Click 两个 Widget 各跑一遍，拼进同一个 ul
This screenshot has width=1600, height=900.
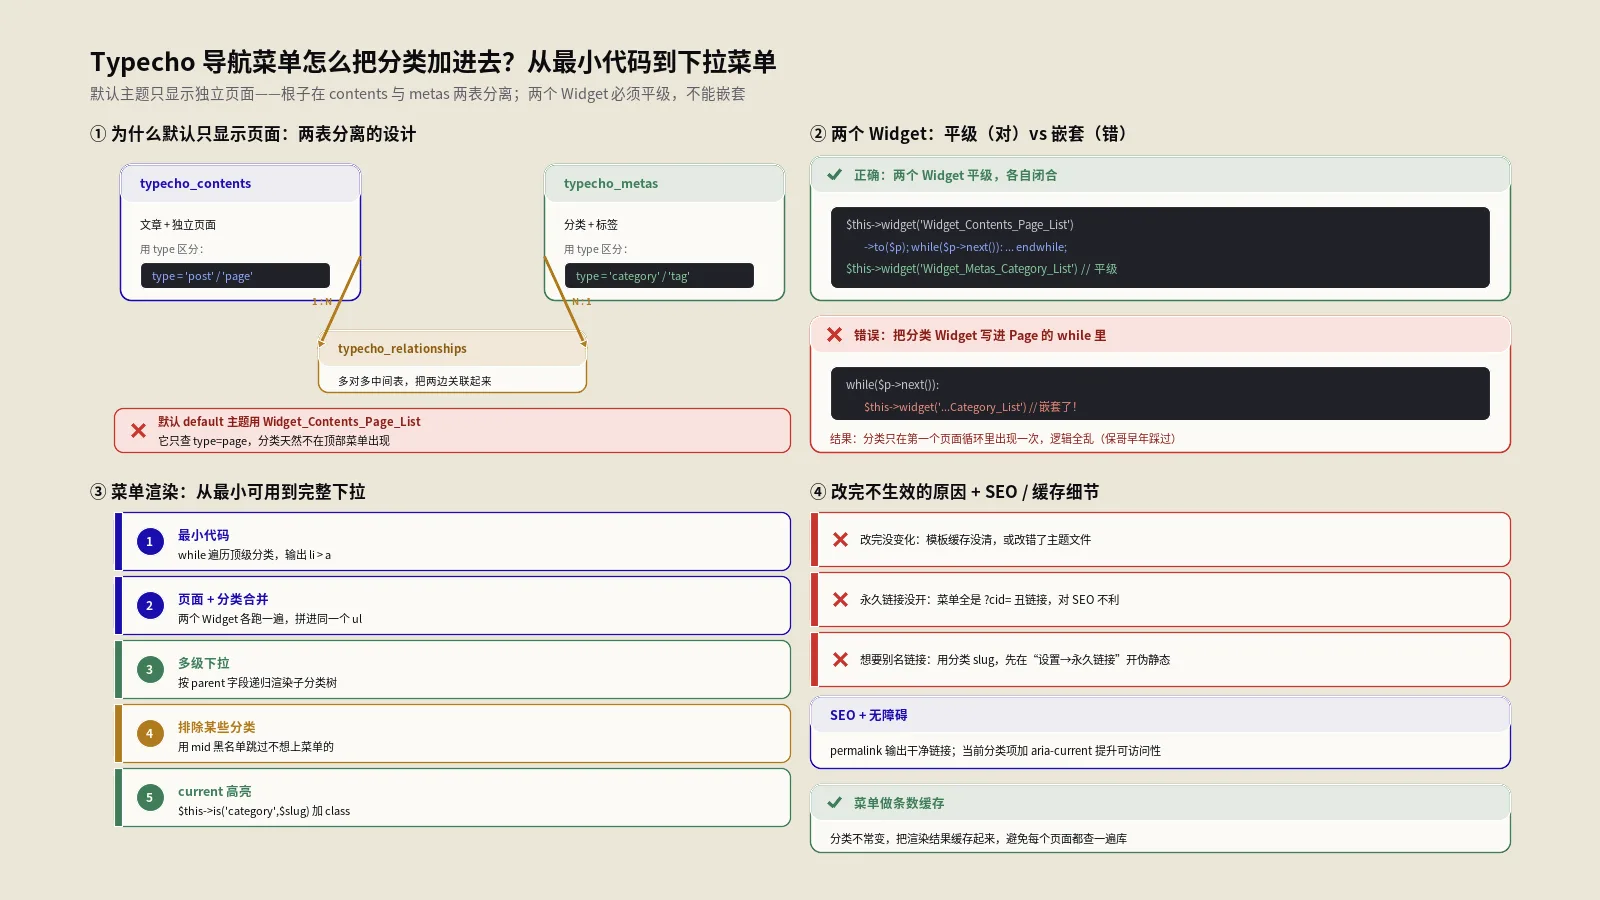click(x=270, y=619)
